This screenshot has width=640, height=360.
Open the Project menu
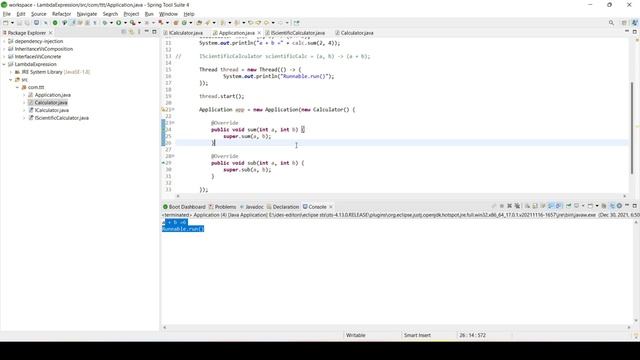pyautogui.click(x=131, y=14)
